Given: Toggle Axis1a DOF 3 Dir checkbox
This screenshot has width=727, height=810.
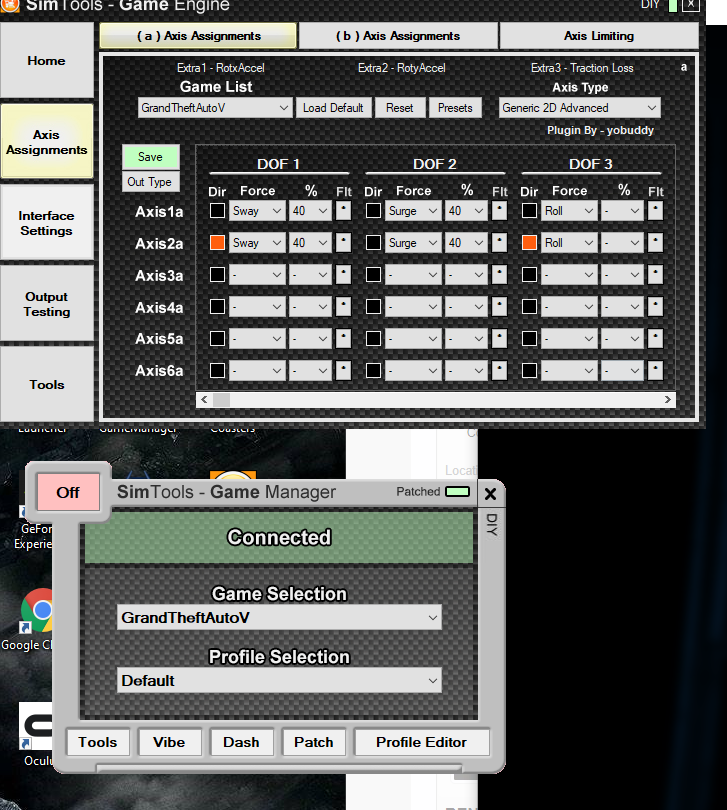Looking at the screenshot, I should [x=529, y=211].
